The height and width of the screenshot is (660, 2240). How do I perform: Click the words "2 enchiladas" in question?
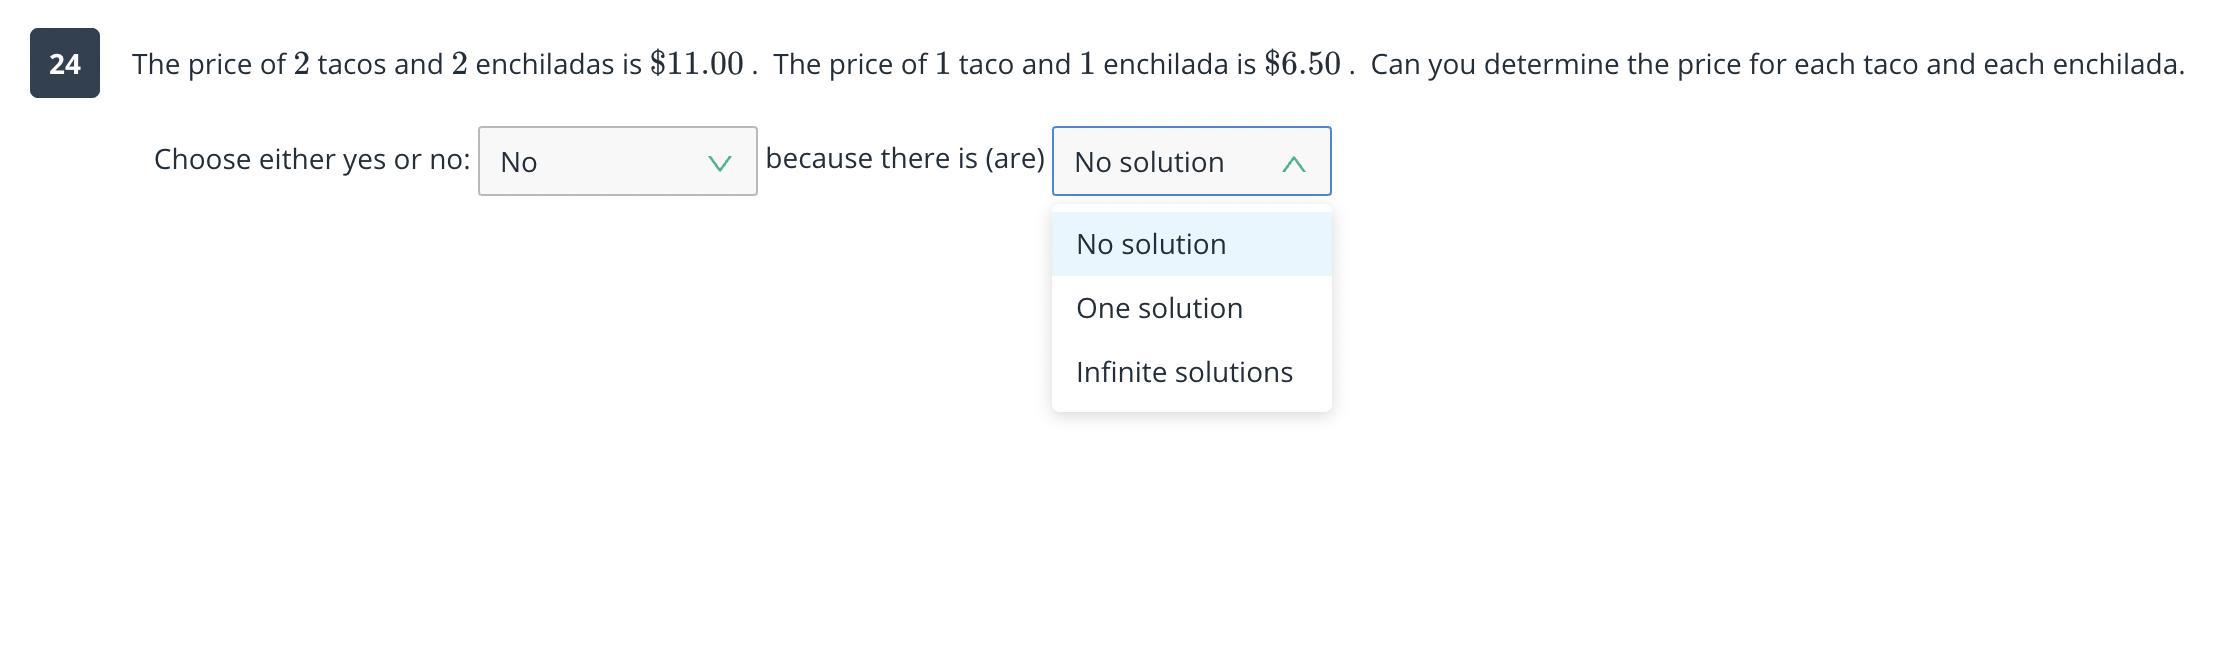532,64
